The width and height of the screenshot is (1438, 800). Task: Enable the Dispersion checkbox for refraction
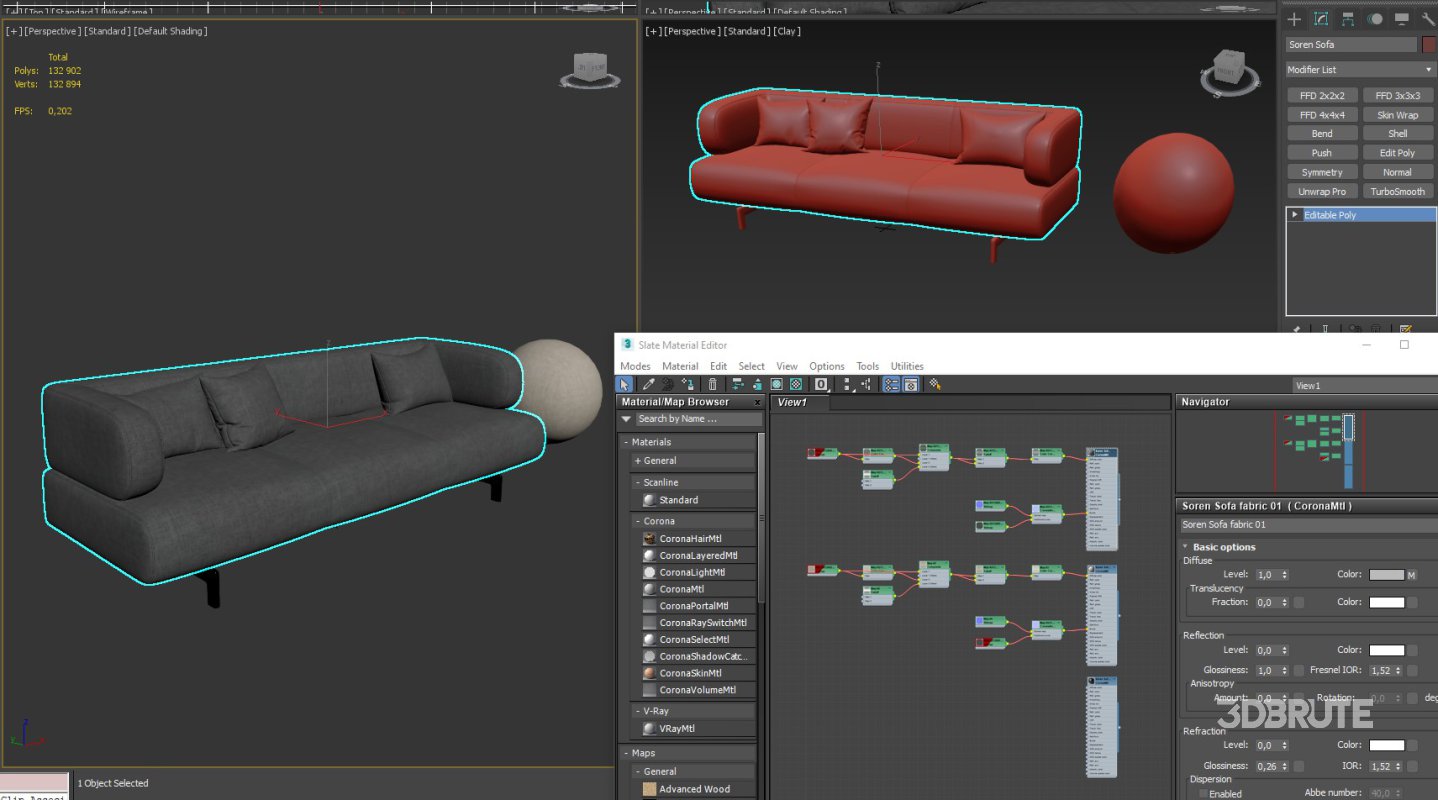pos(1201,793)
